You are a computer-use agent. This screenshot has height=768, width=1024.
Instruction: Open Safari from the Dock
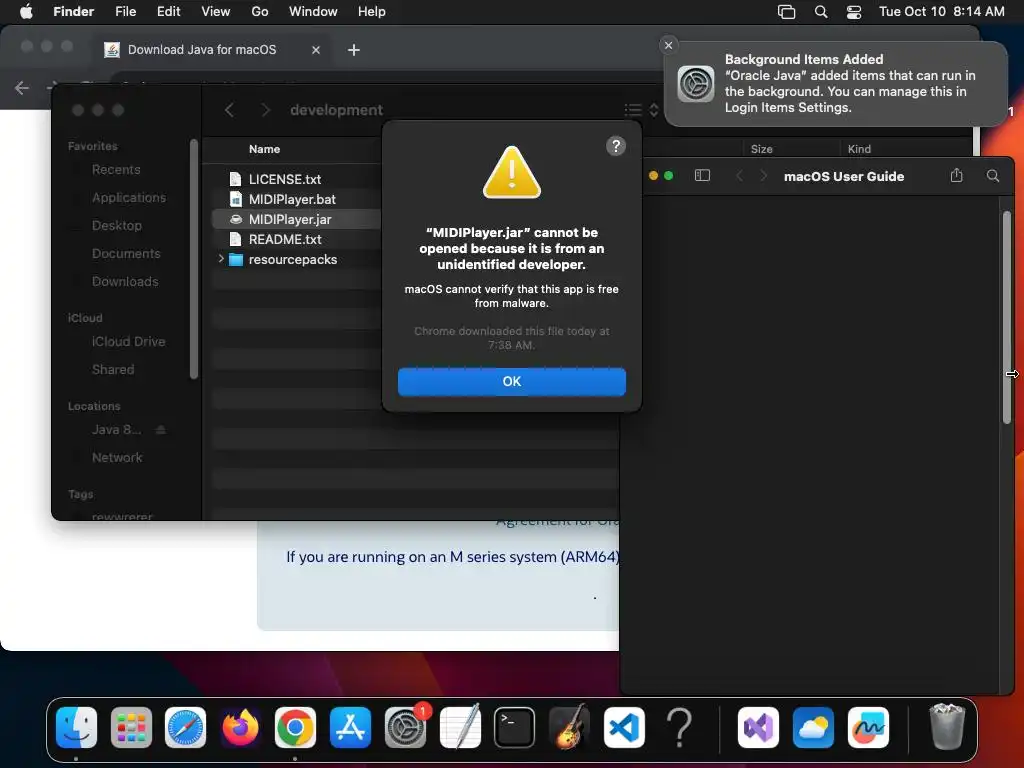pyautogui.click(x=185, y=727)
